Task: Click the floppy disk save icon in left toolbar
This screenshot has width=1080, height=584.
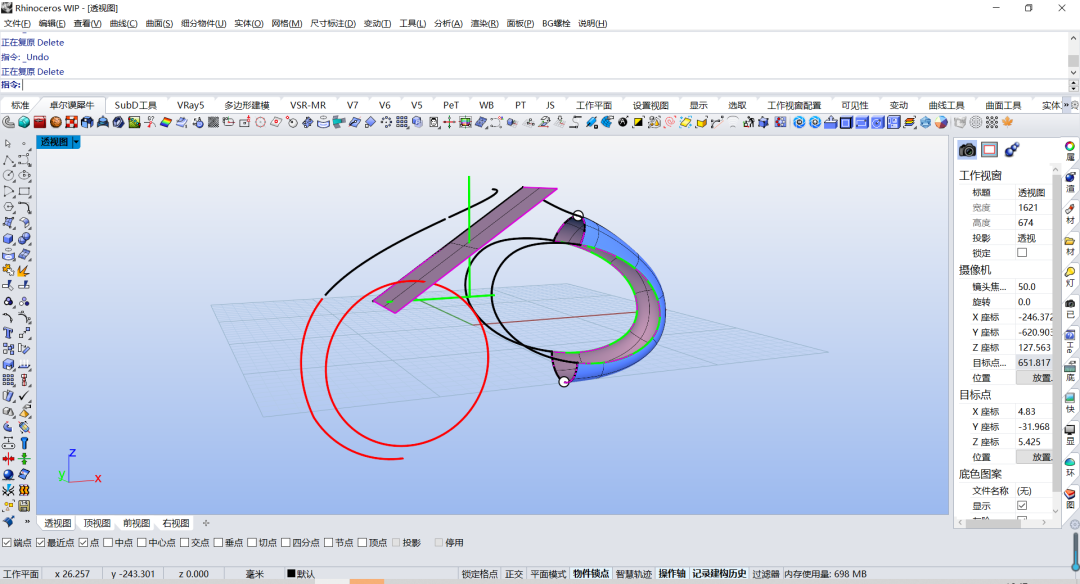Action: (x=24, y=506)
